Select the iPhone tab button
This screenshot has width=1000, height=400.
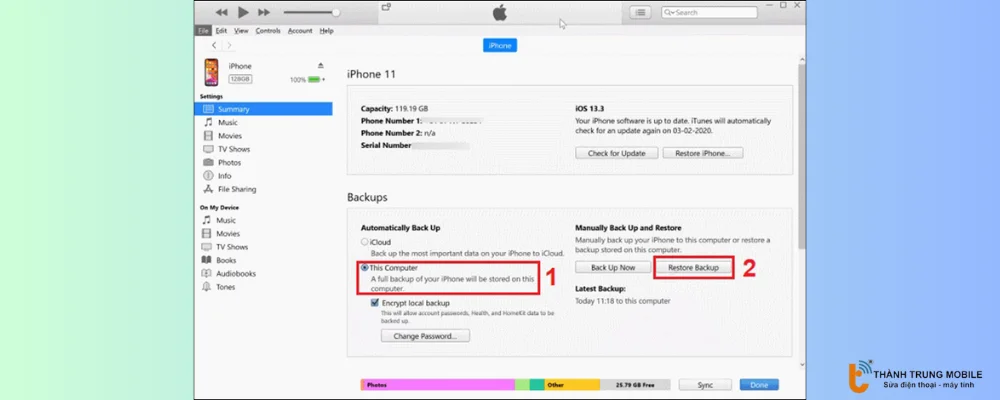click(499, 45)
